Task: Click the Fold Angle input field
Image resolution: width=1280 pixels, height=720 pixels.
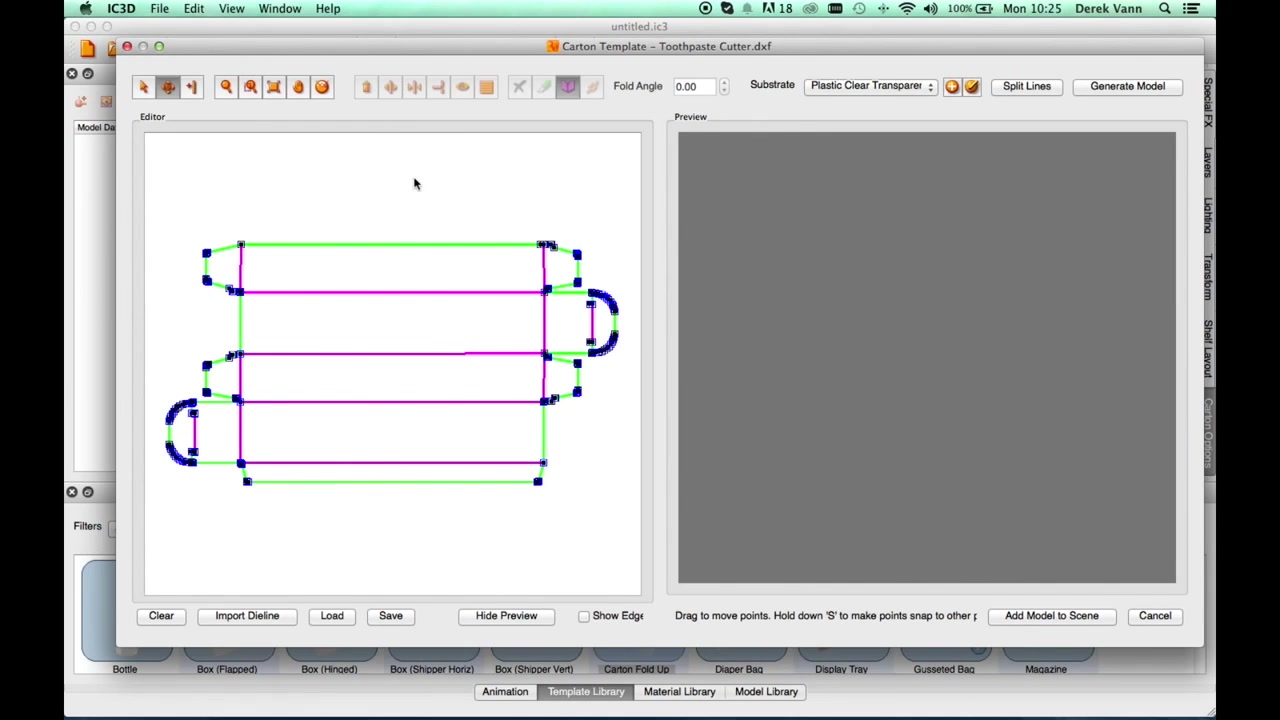Action: coord(694,87)
